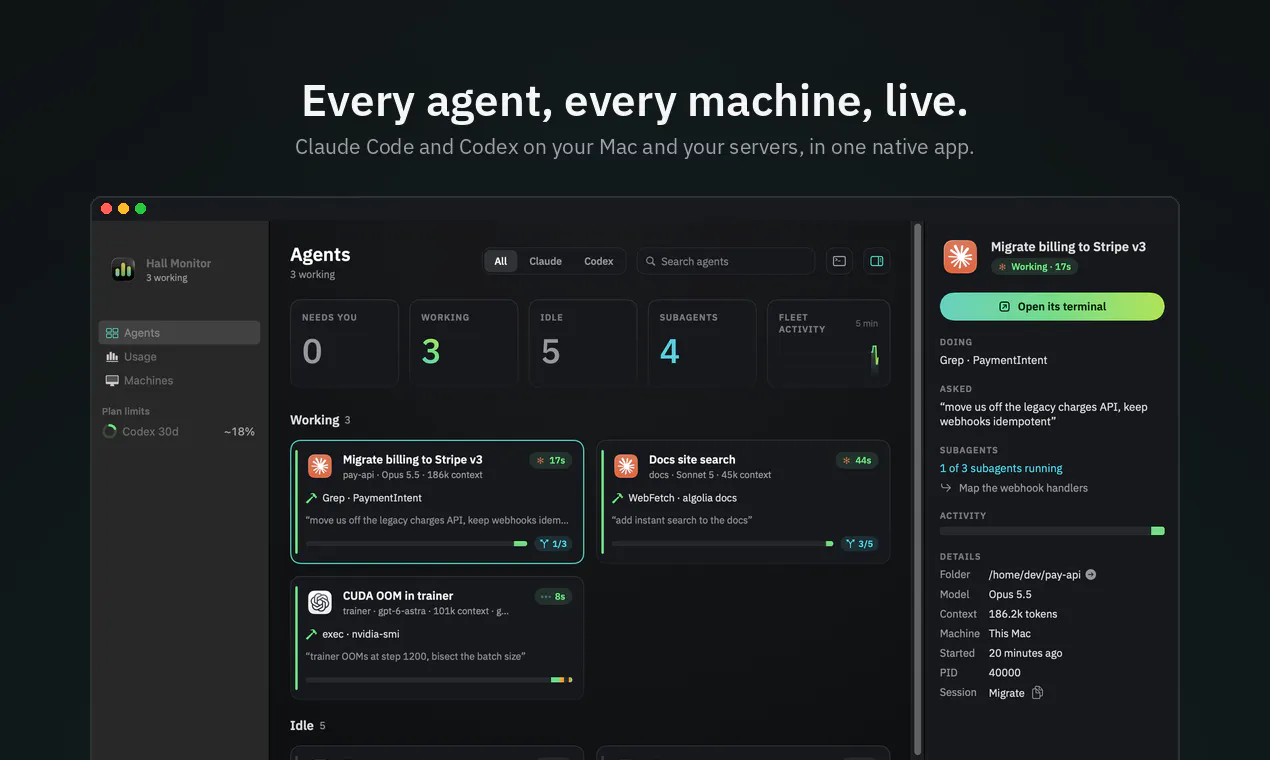Click the hammer icon beside Grep · PaymentIntent
Viewport: 1270px width, 760px height.
click(312, 498)
